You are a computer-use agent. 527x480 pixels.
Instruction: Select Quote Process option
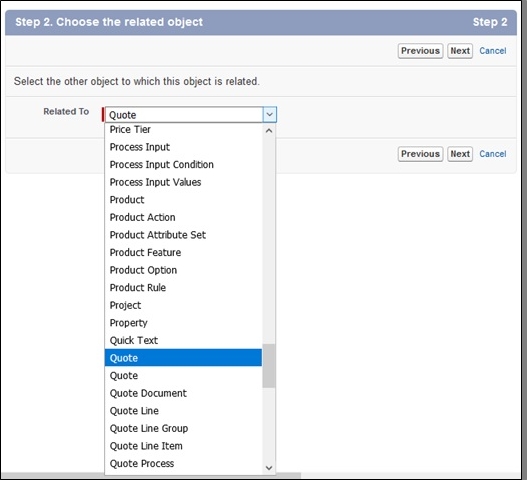click(183, 463)
